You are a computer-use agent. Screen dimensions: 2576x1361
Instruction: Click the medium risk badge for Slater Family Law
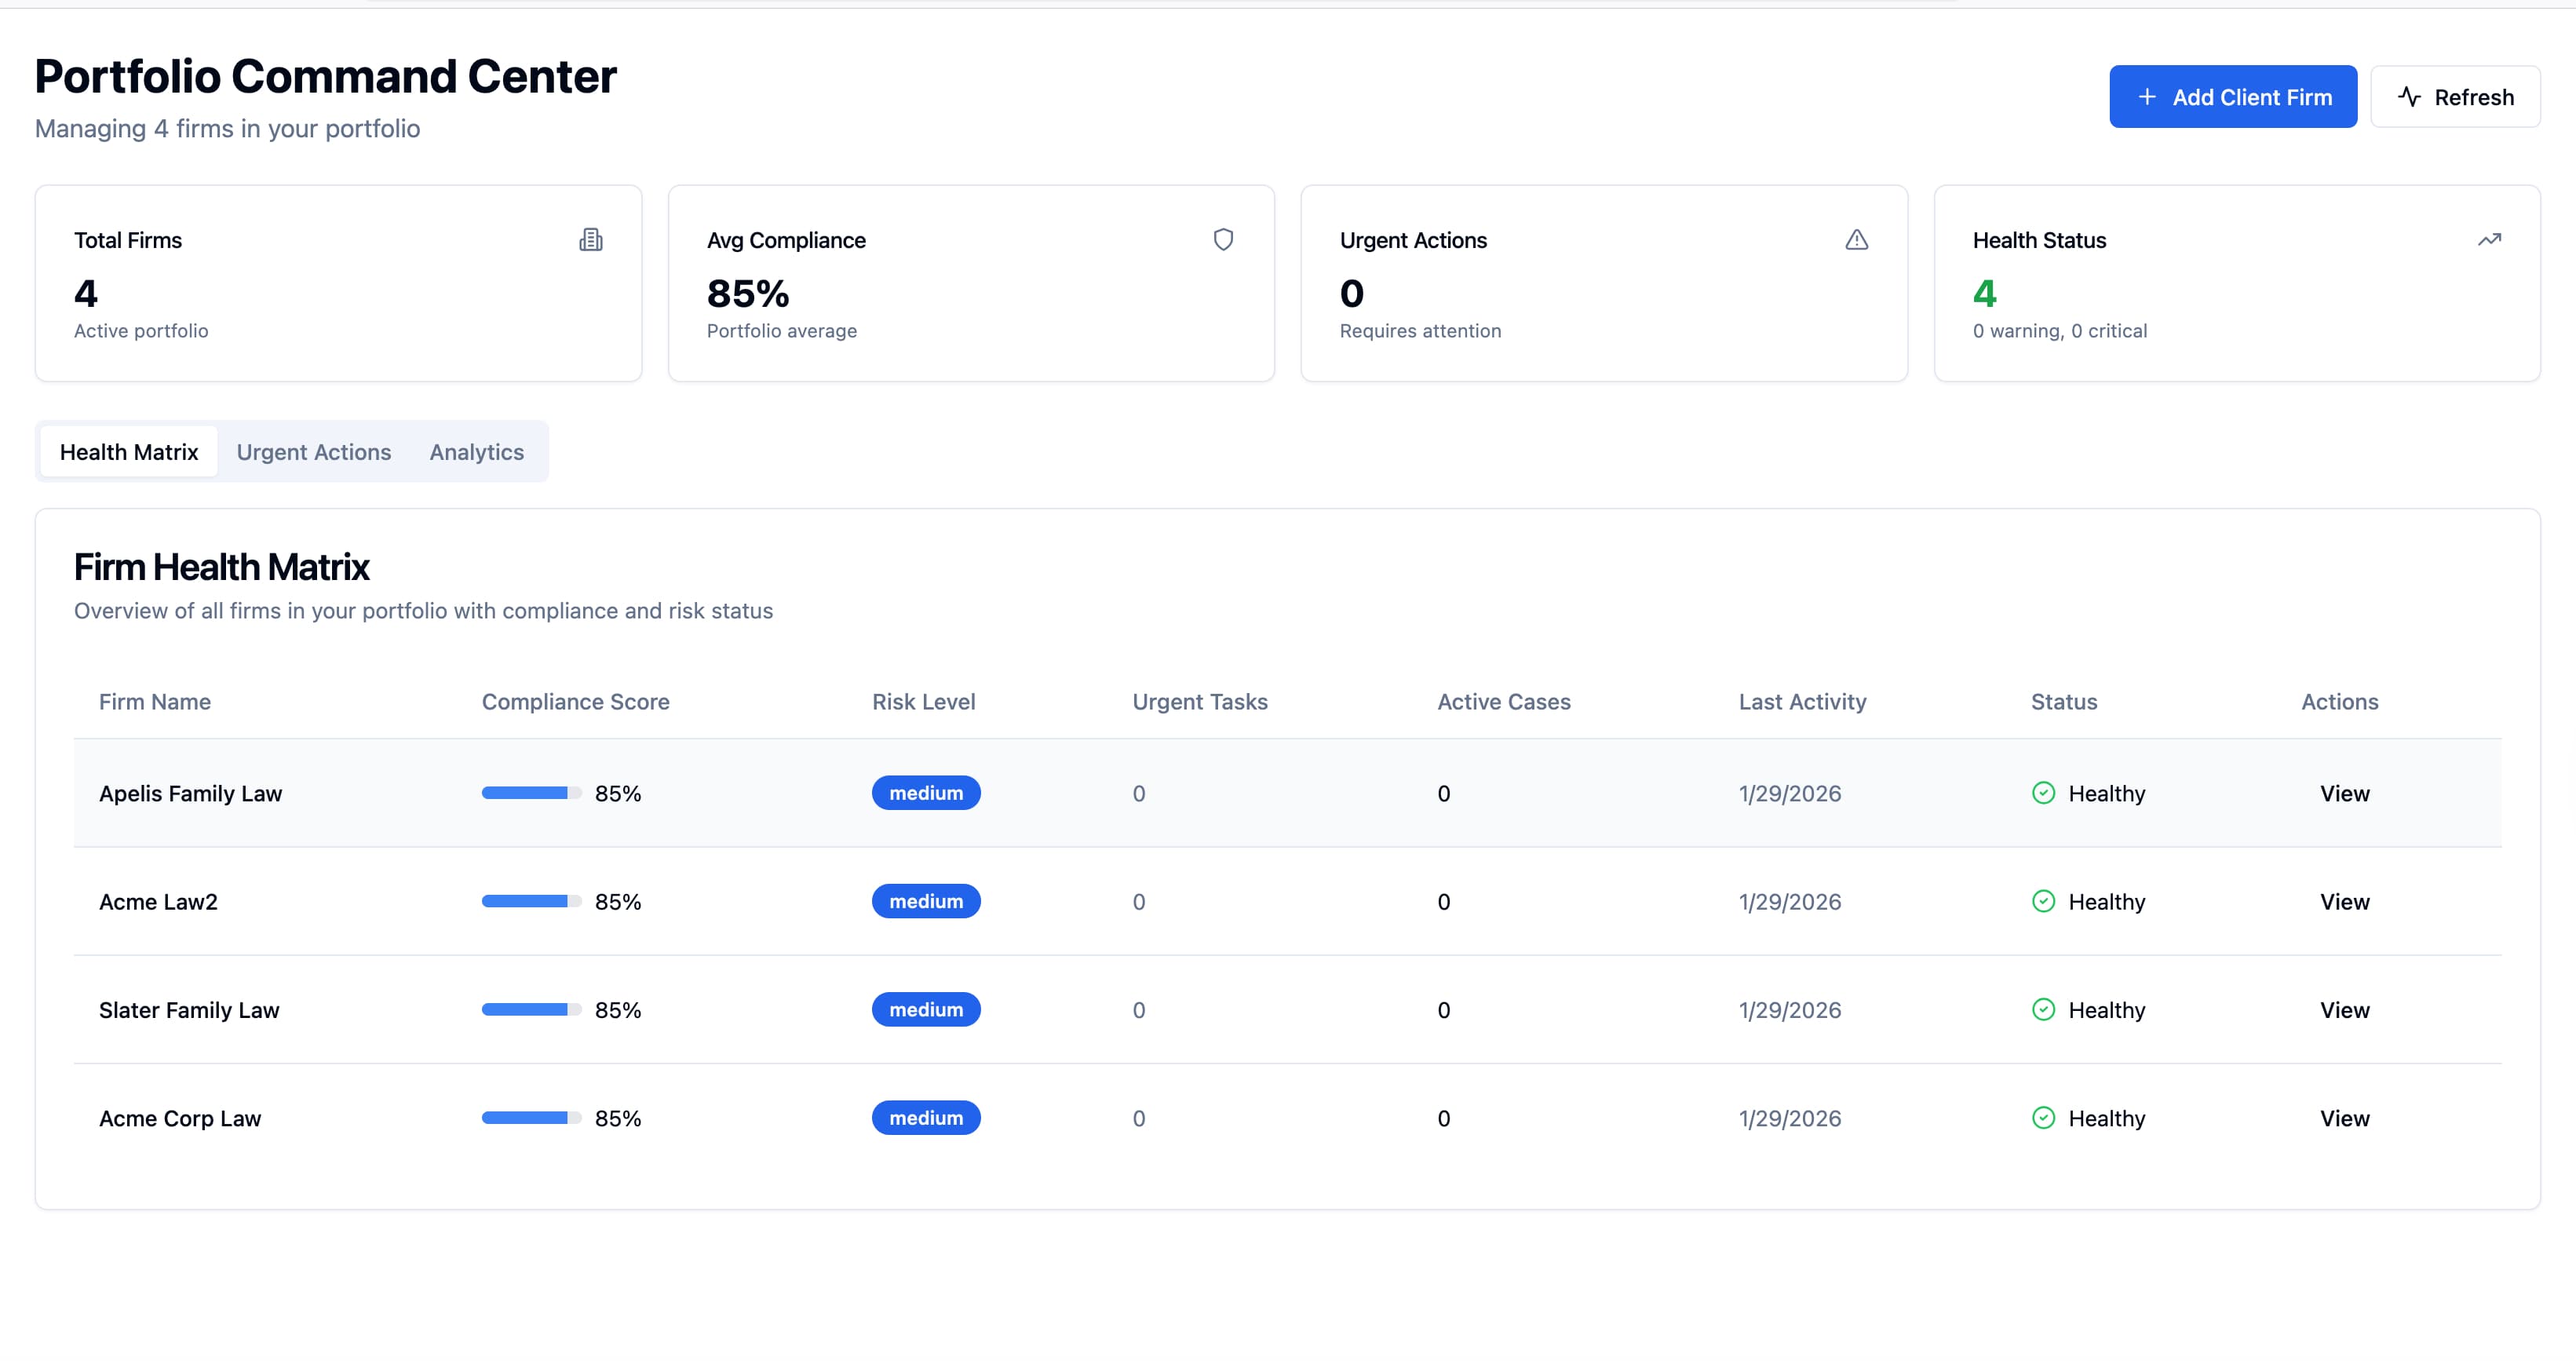pos(925,1009)
